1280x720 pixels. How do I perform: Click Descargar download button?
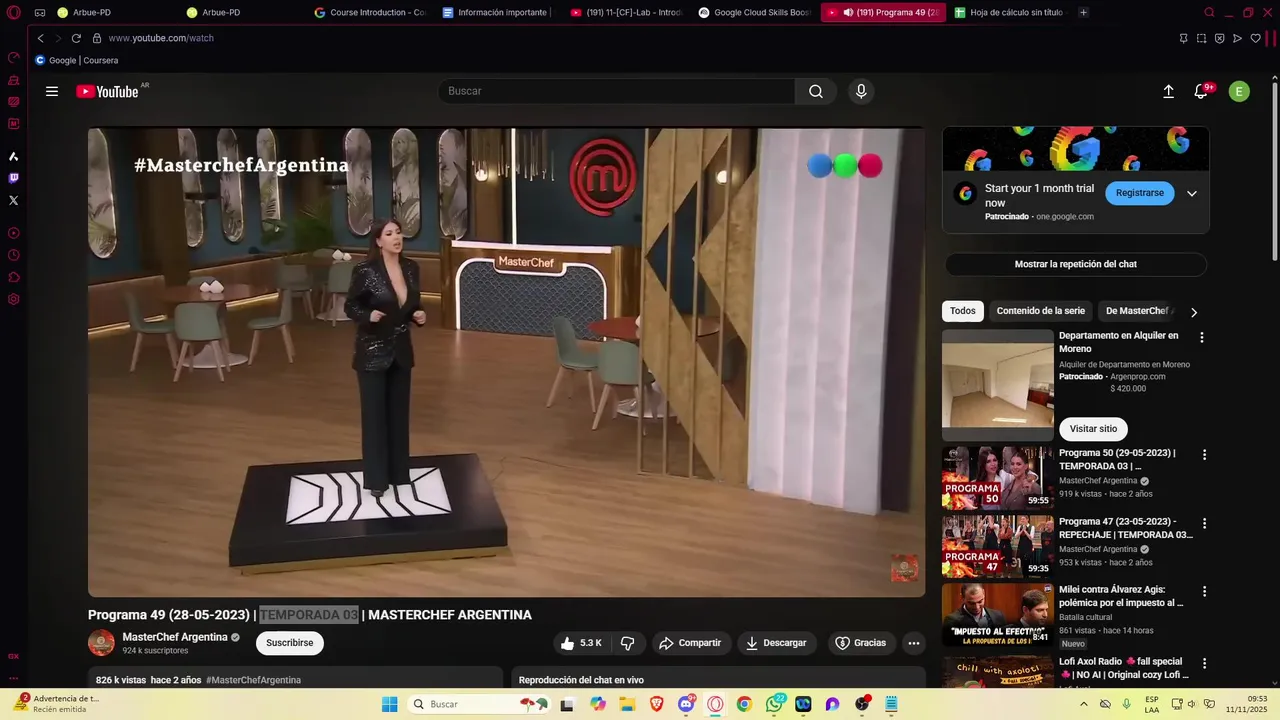(777, 643)
